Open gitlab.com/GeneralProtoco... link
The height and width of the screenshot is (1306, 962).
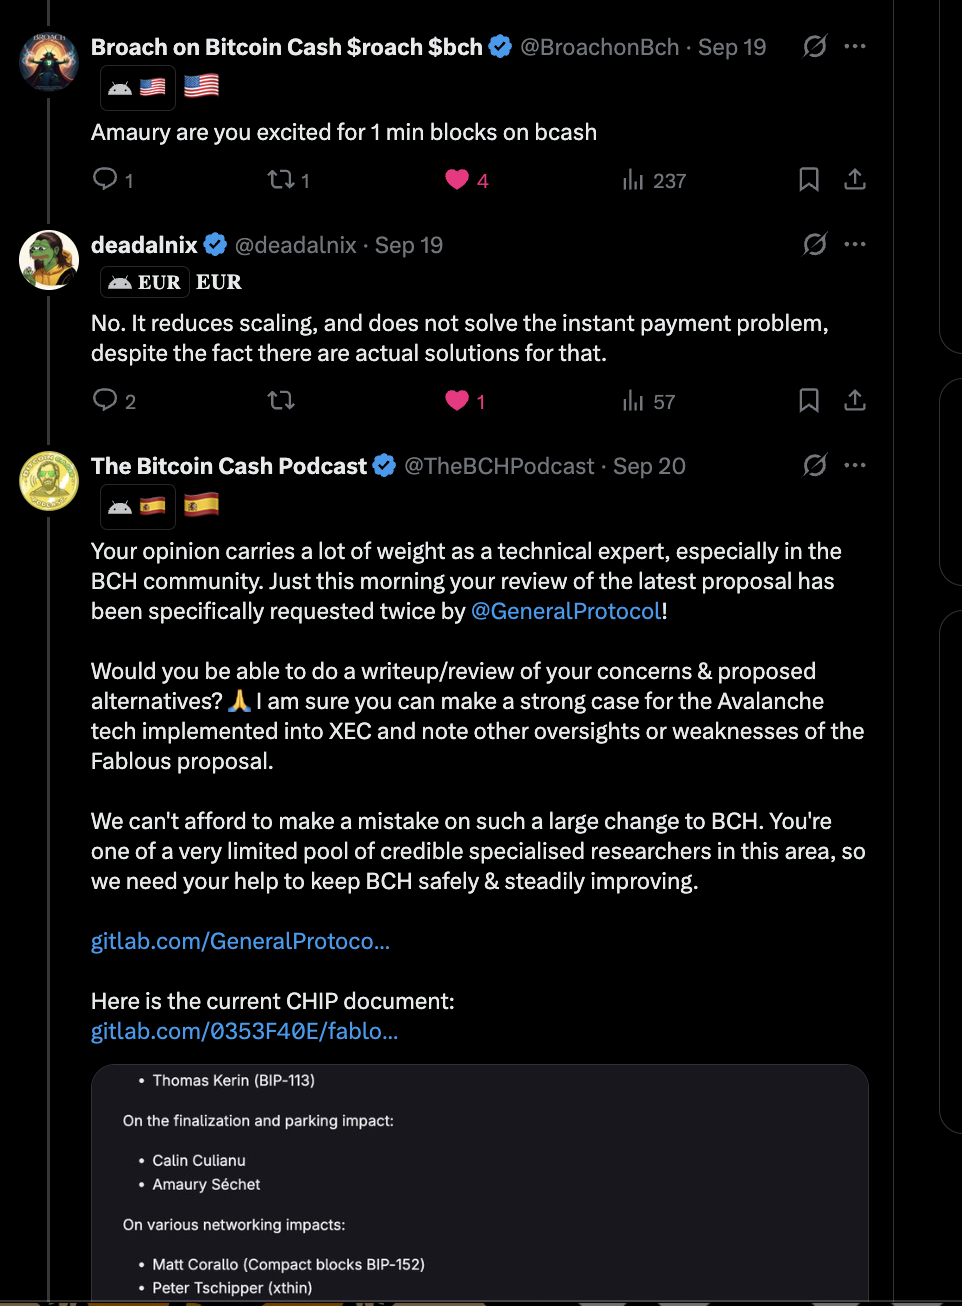240,941
